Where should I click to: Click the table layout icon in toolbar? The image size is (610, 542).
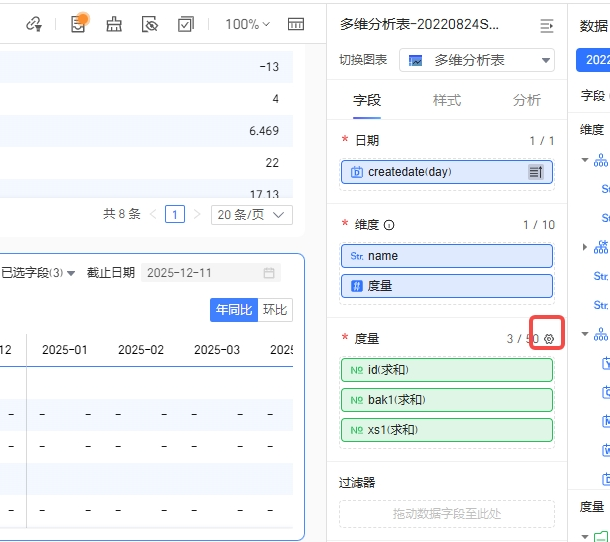(x=296, y=24)
